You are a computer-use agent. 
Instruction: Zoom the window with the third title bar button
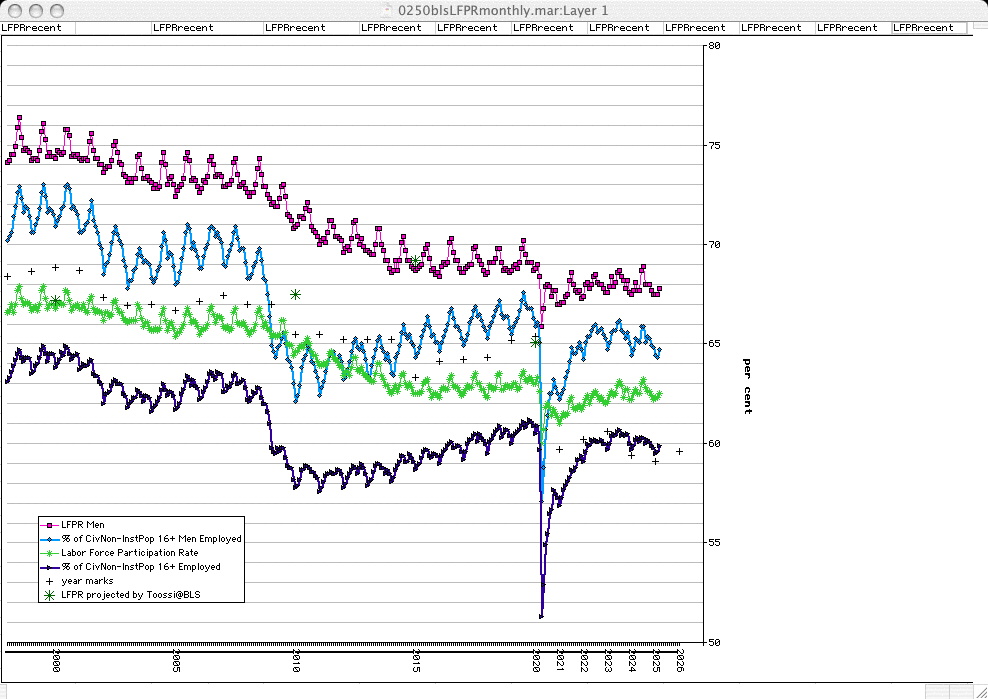click(57, 11)
